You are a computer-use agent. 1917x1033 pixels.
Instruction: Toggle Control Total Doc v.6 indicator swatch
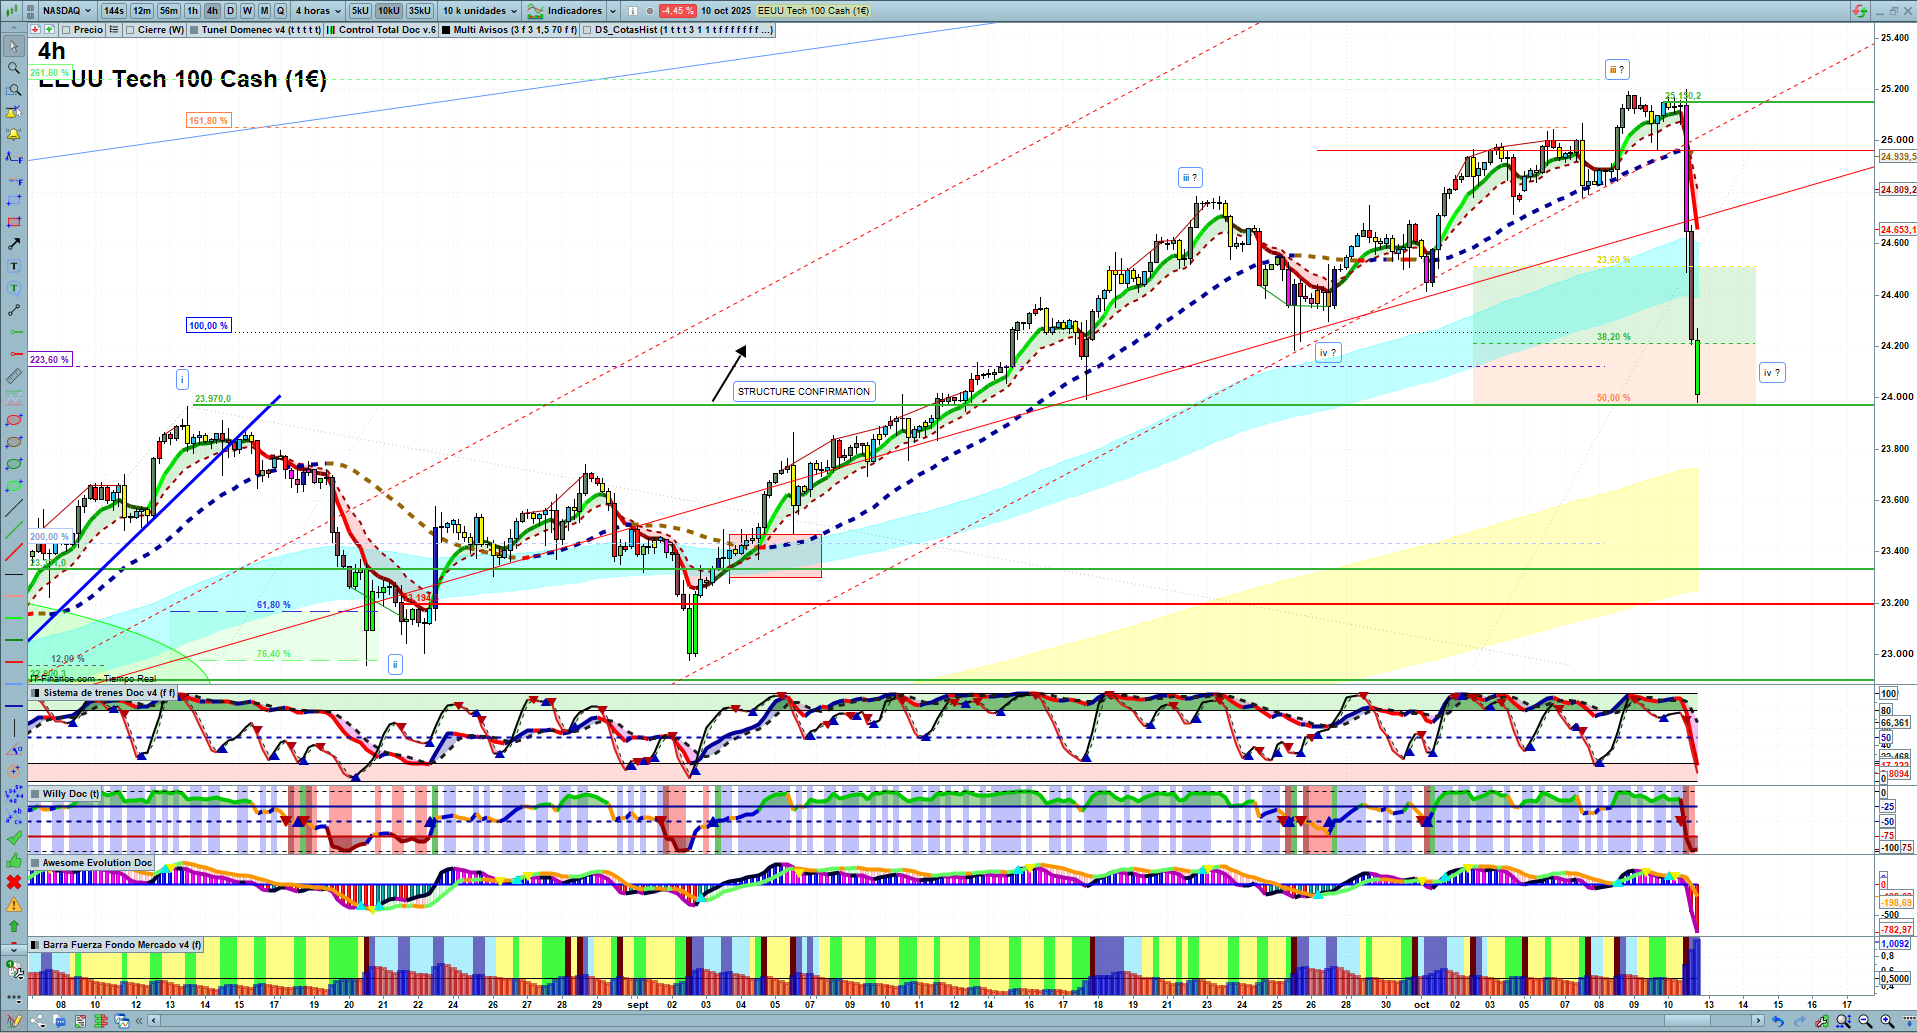tap(331, 30)
